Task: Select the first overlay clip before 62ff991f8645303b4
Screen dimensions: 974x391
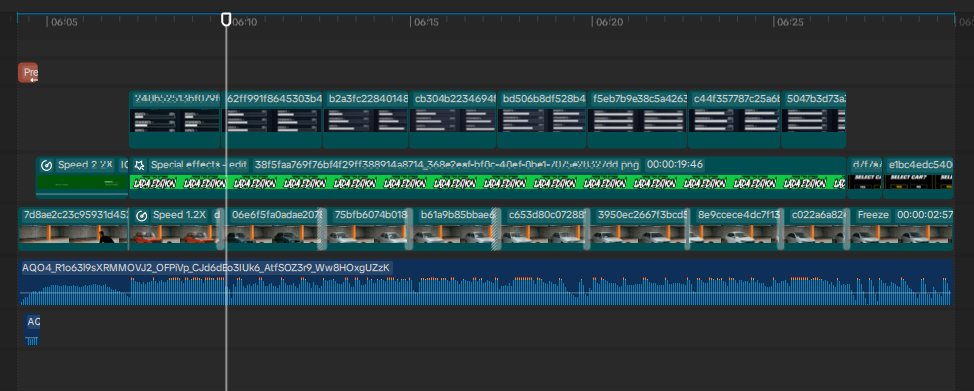Action: tap(175, 119)
